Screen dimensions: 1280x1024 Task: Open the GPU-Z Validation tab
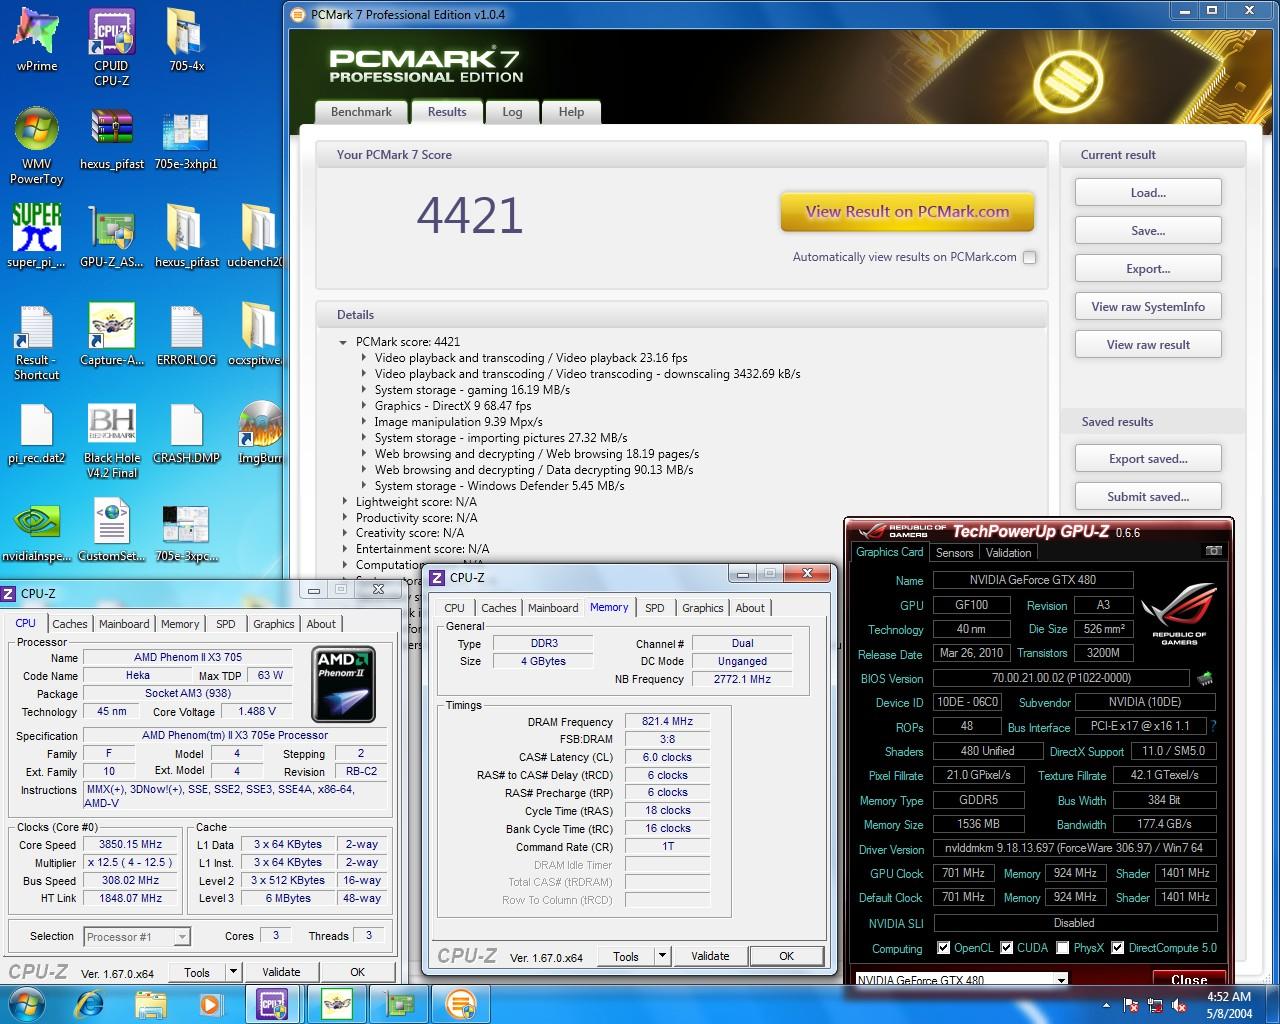pyautogui.click(x=1008, y=553)
